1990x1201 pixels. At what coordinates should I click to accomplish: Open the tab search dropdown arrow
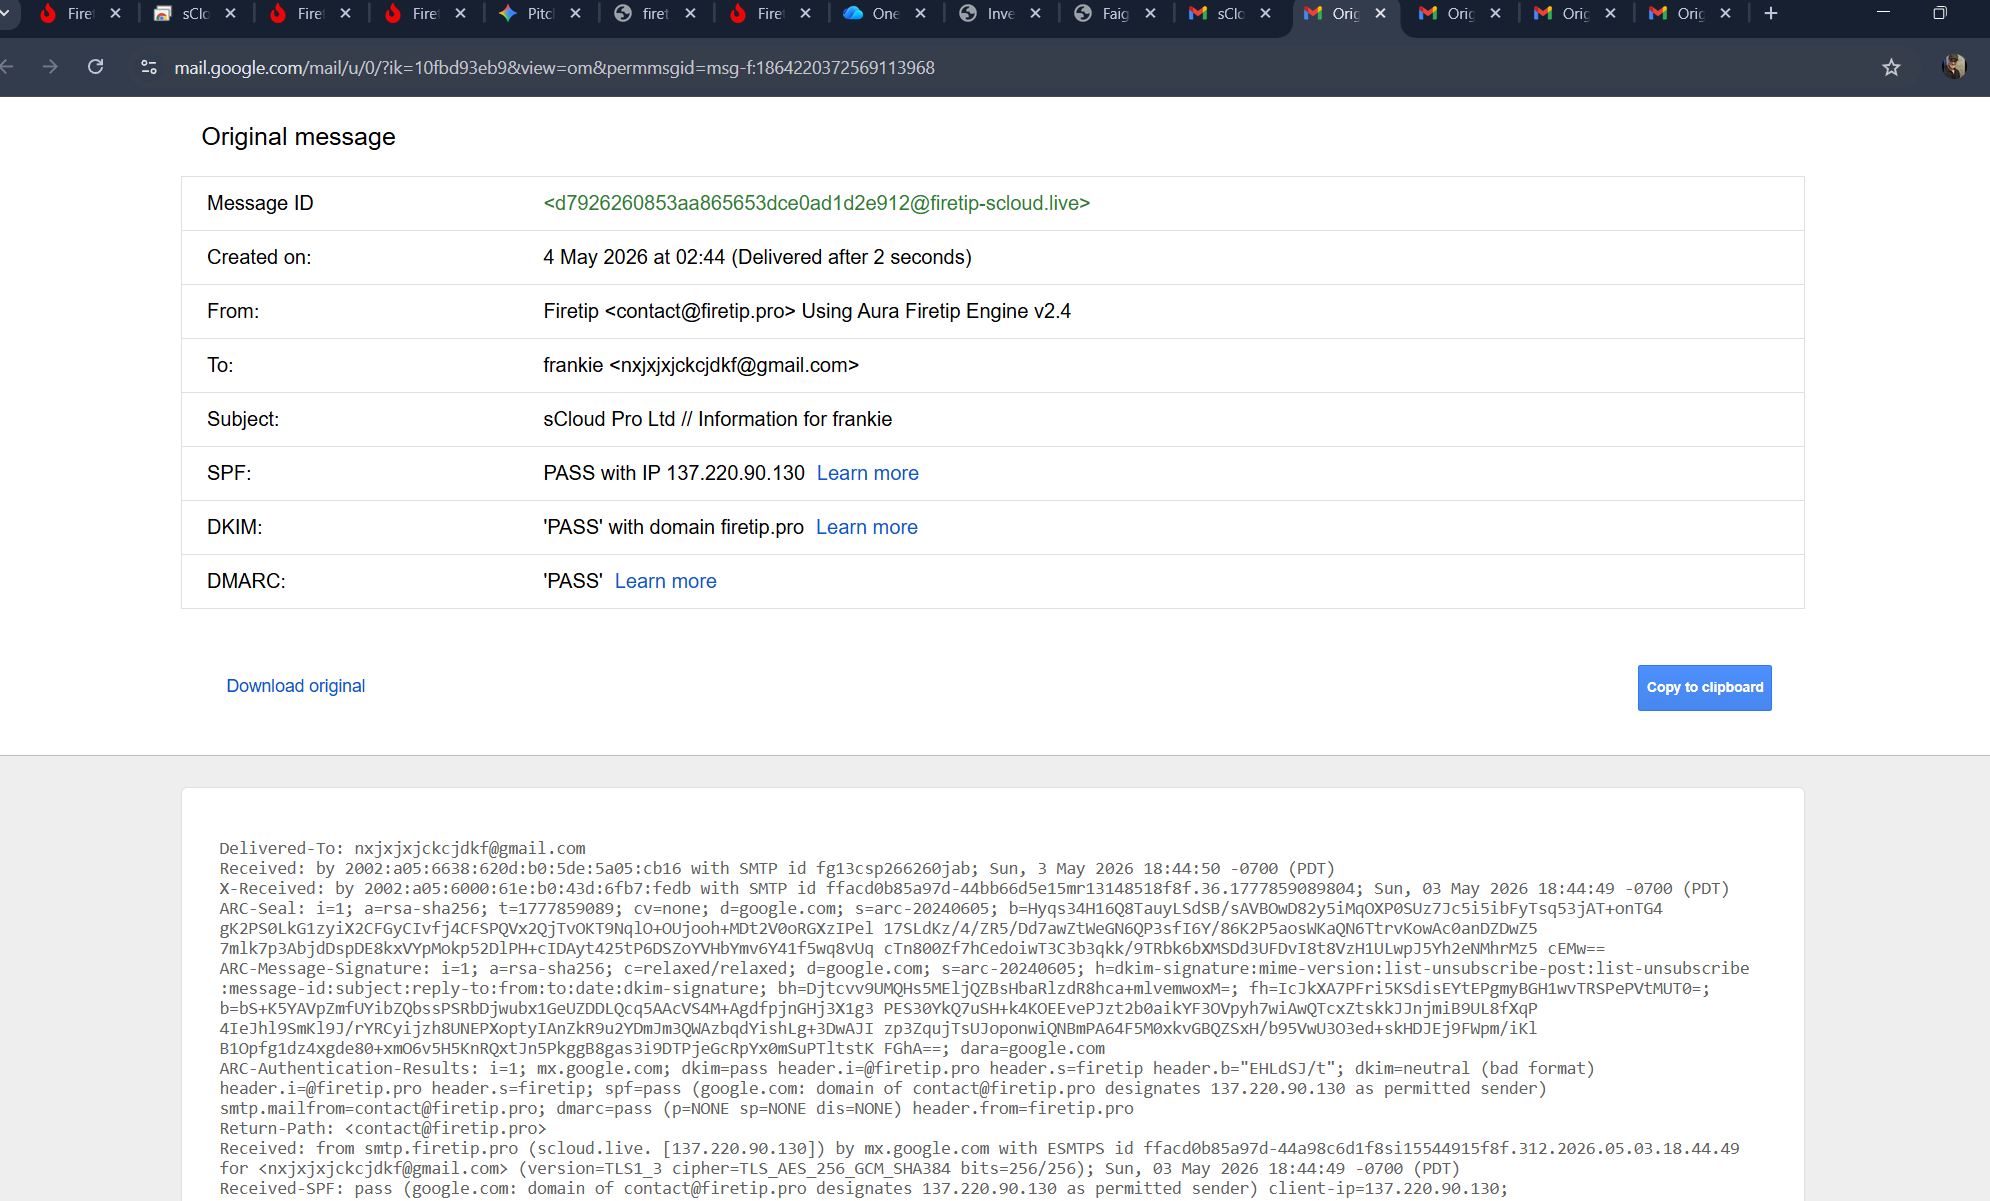[6, 14]
